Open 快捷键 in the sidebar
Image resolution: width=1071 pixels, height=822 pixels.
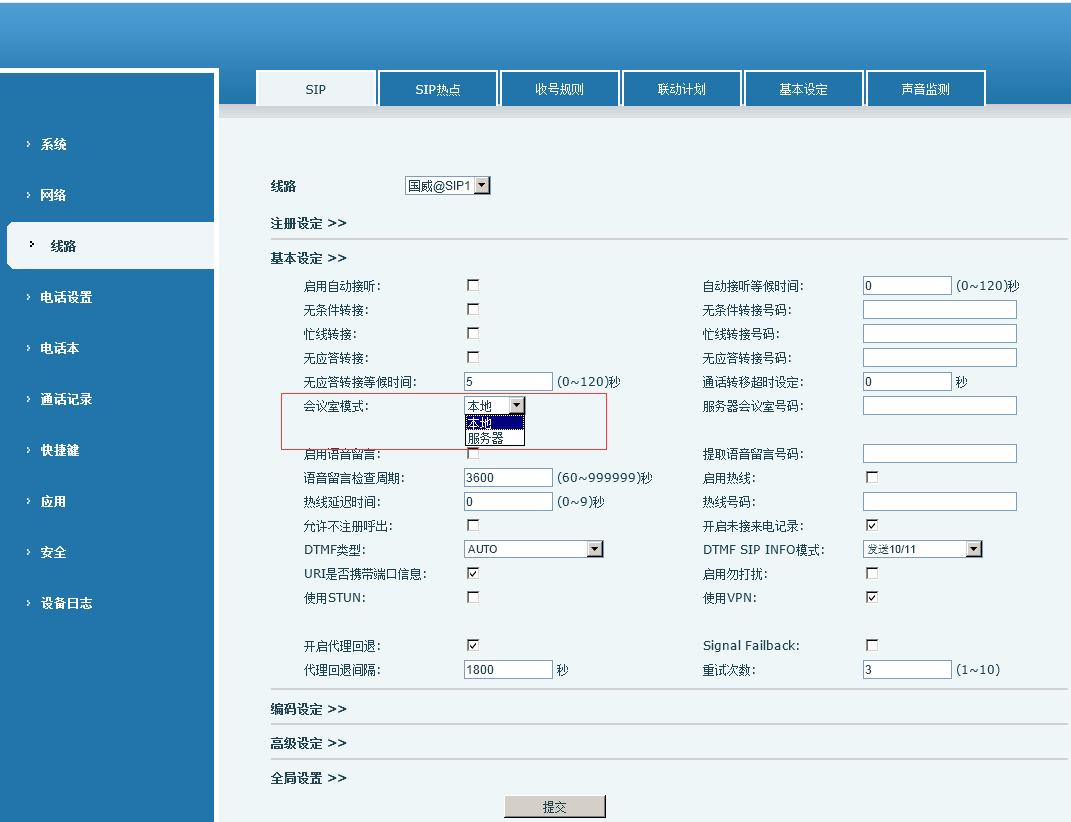(x=59, y=450)
